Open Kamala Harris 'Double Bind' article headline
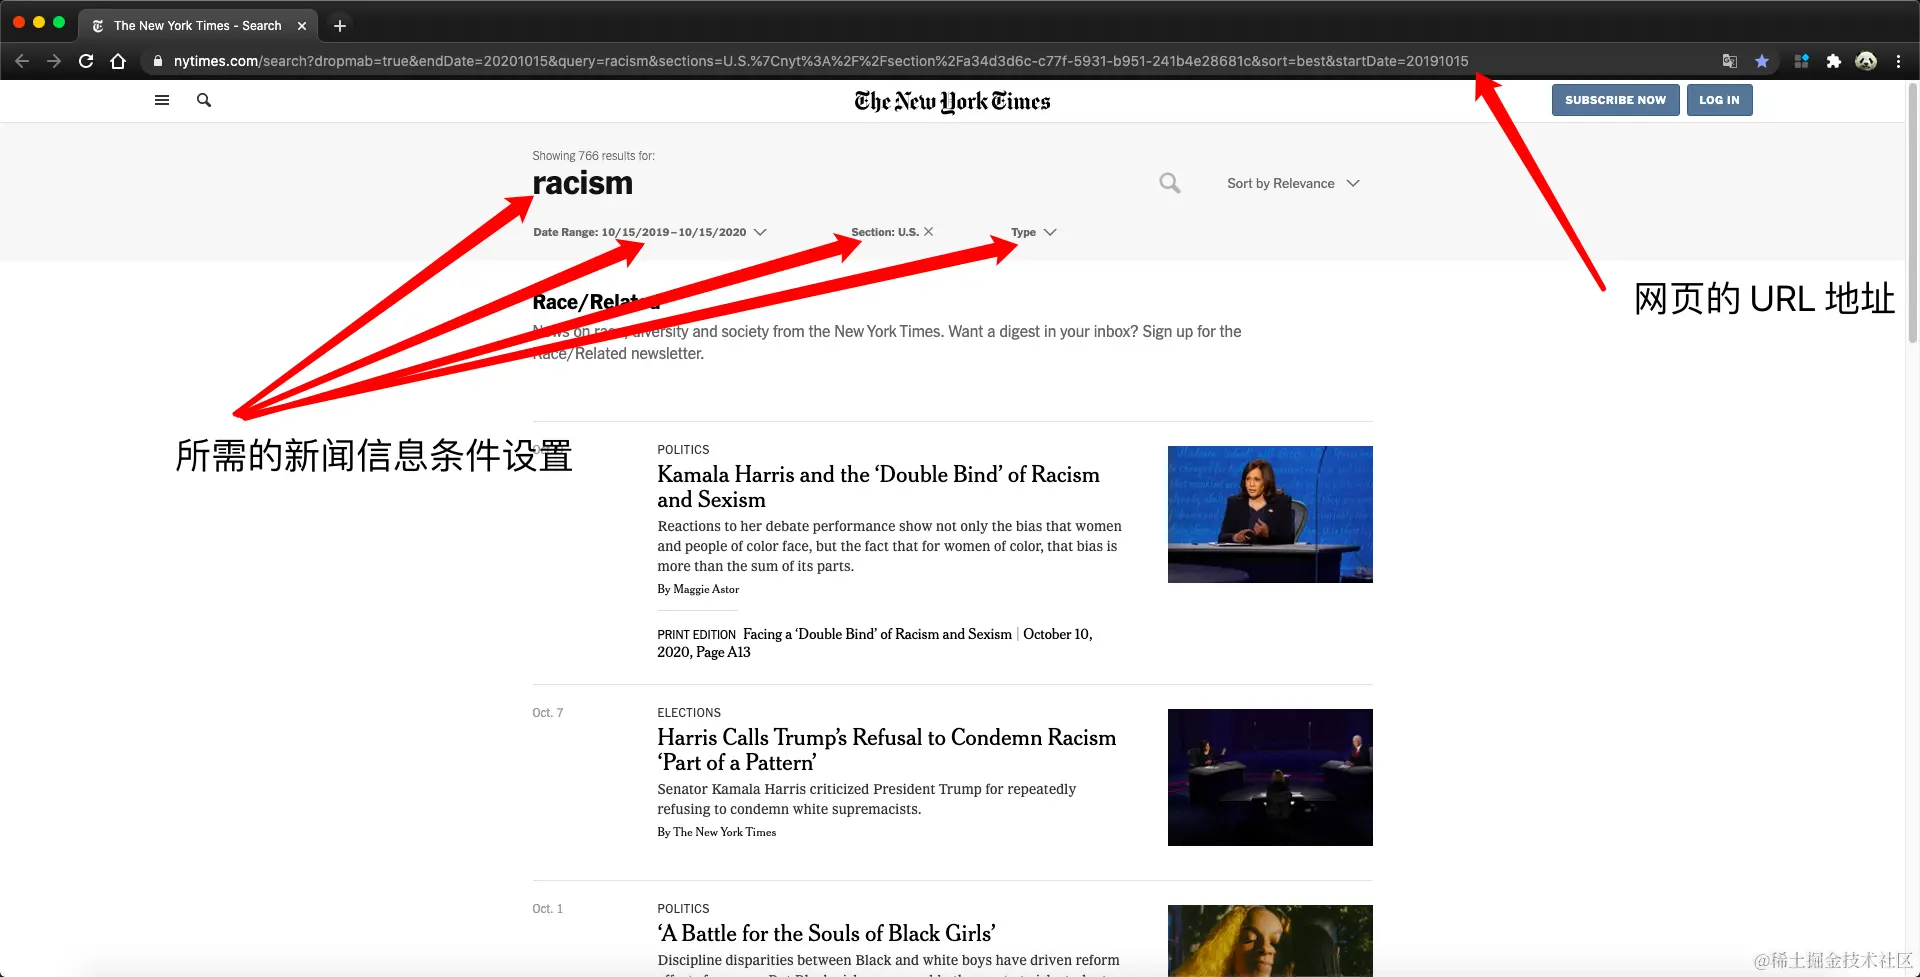Screen dimensions: 1920x977 (x=878, y=487)
